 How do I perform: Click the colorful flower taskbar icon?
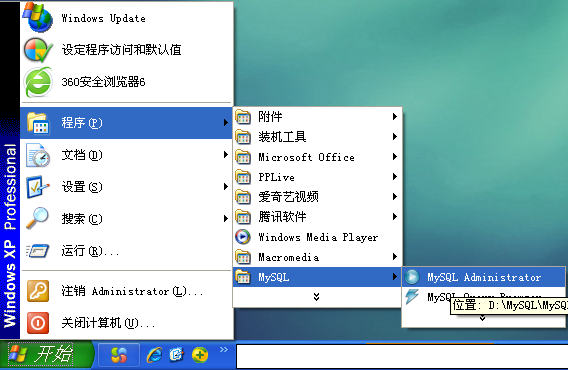pos(119,355)
